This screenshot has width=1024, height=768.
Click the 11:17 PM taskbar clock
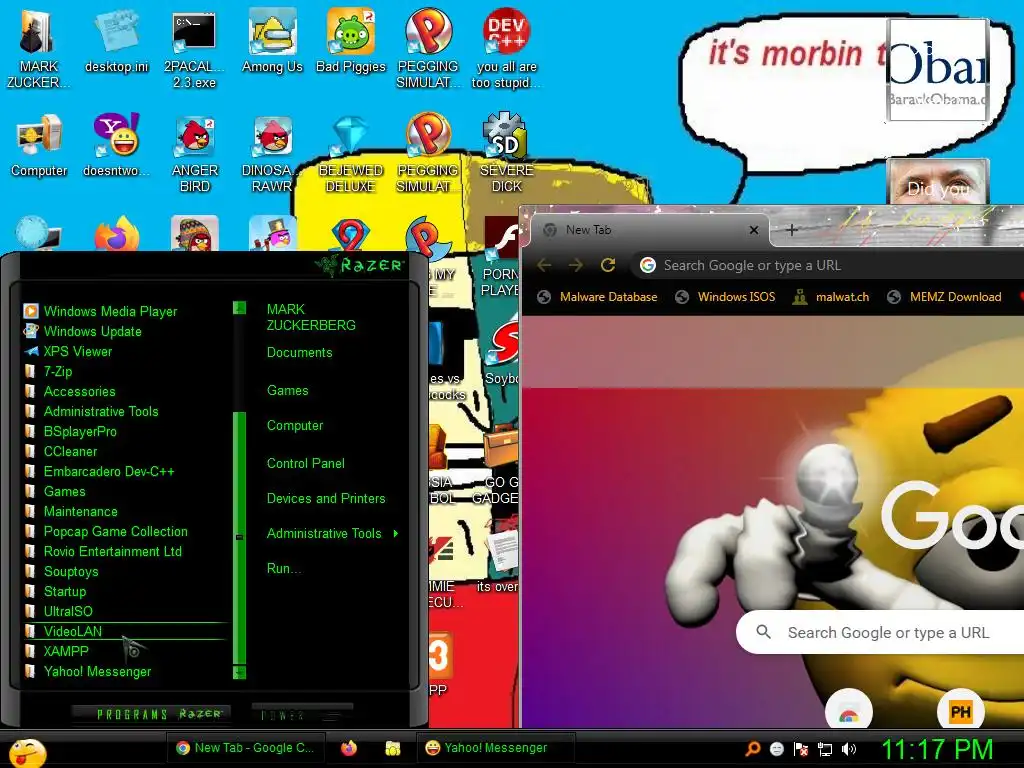936,749
